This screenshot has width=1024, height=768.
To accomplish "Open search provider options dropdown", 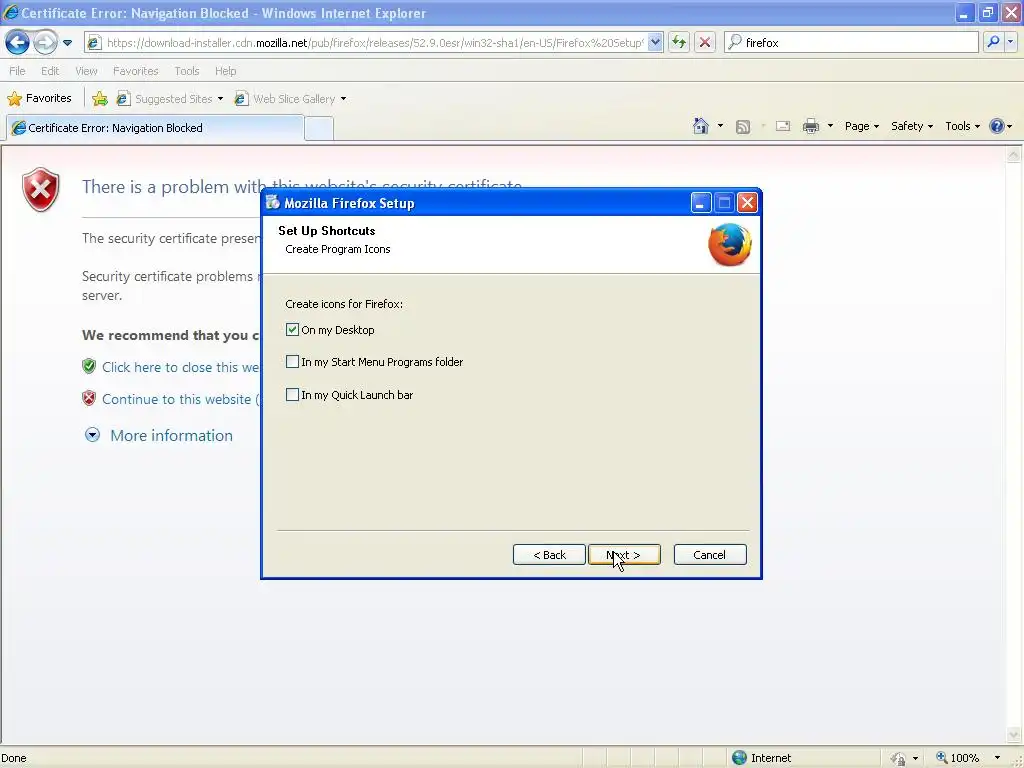I will 1011,42.
